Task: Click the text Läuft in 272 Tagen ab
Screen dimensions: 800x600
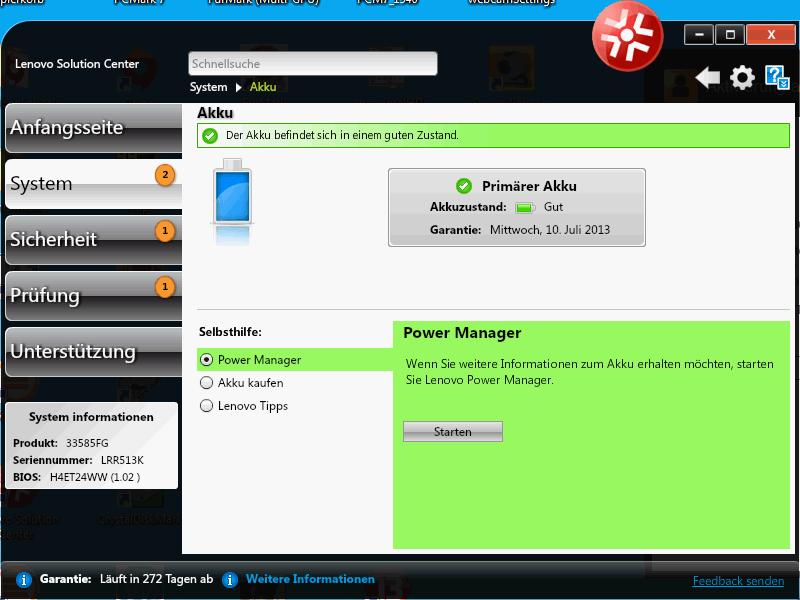Action: 157,579
